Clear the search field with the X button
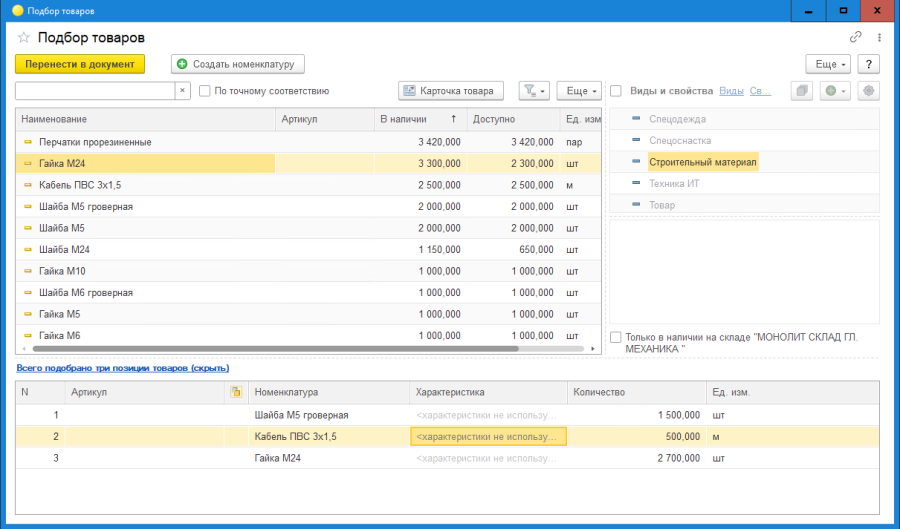This screenshot has width=900, height=529. pyautogui.click(x=182, y=91)
